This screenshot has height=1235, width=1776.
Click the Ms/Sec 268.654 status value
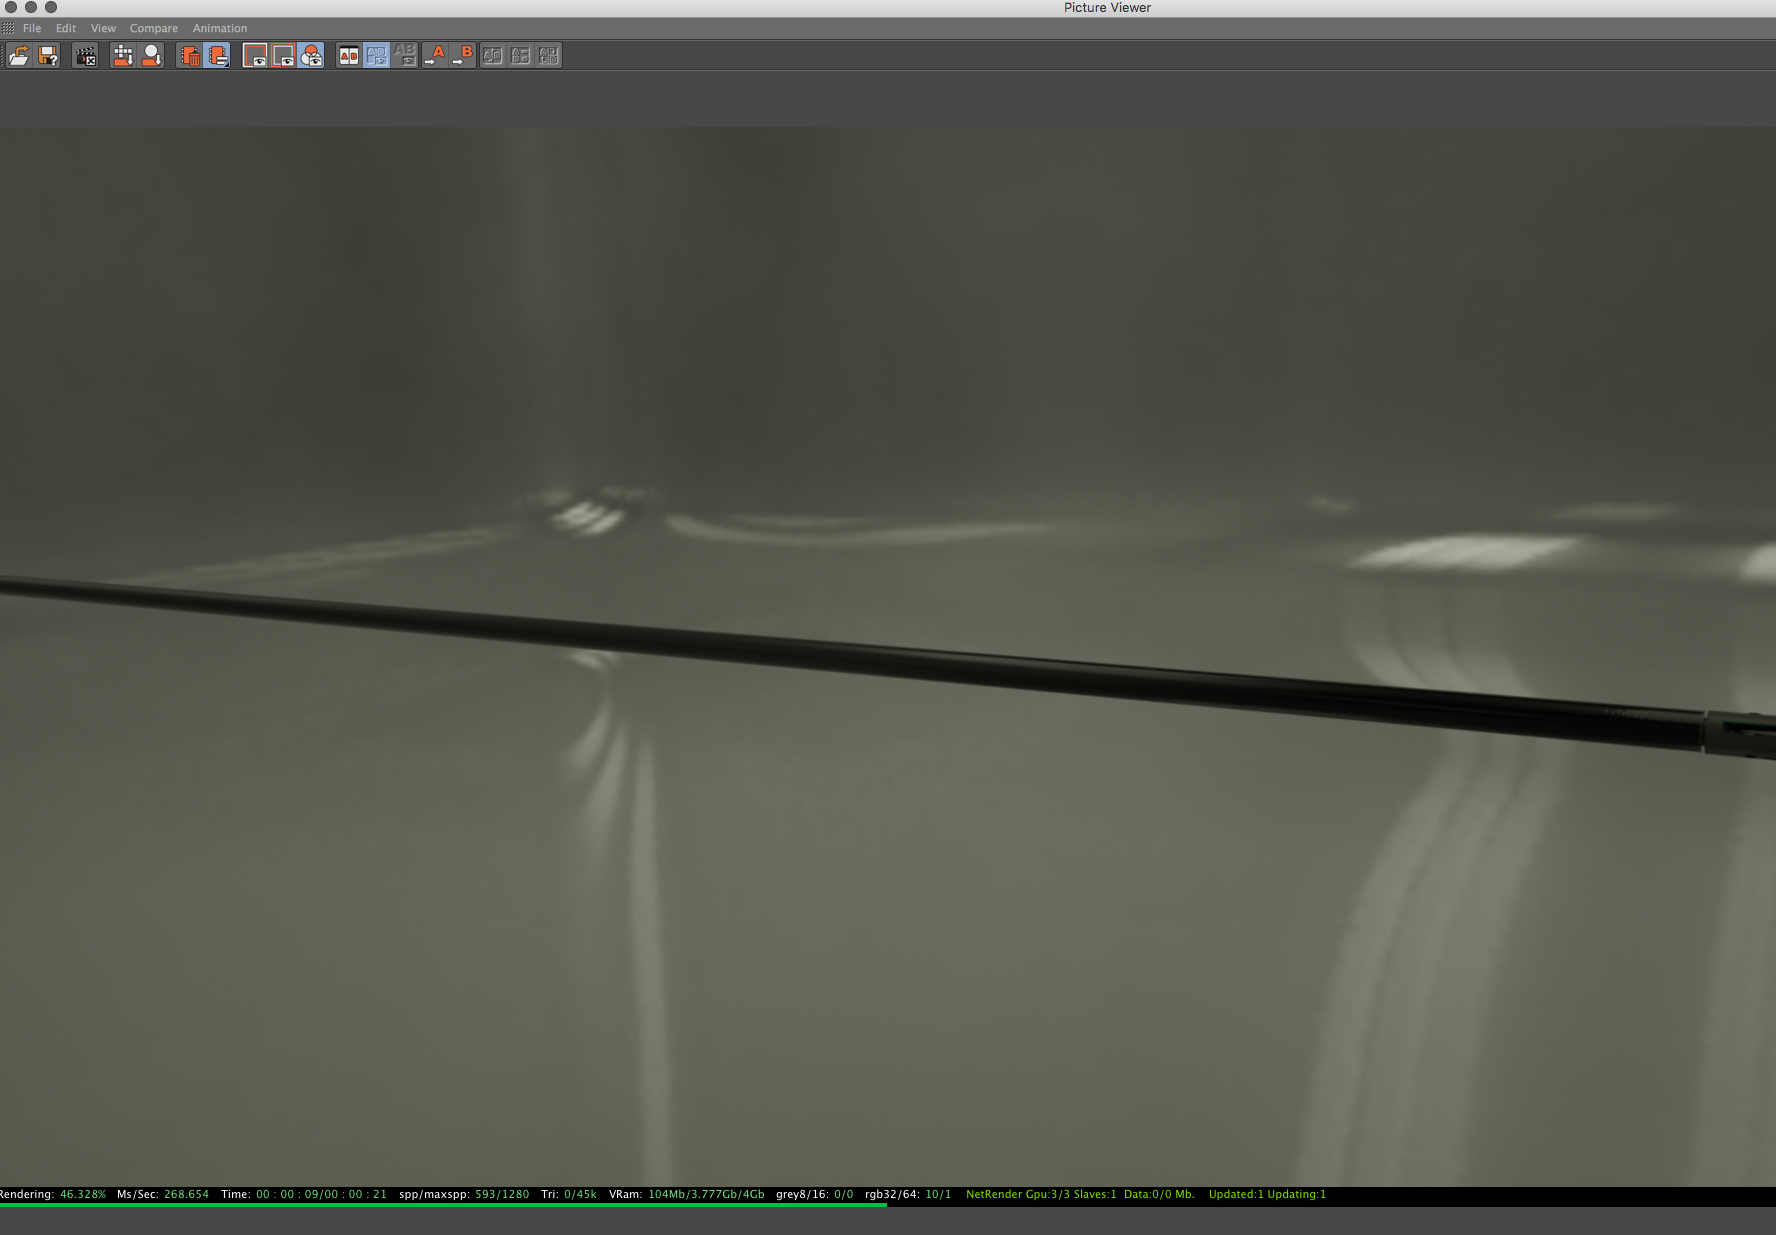[163, 1194]
